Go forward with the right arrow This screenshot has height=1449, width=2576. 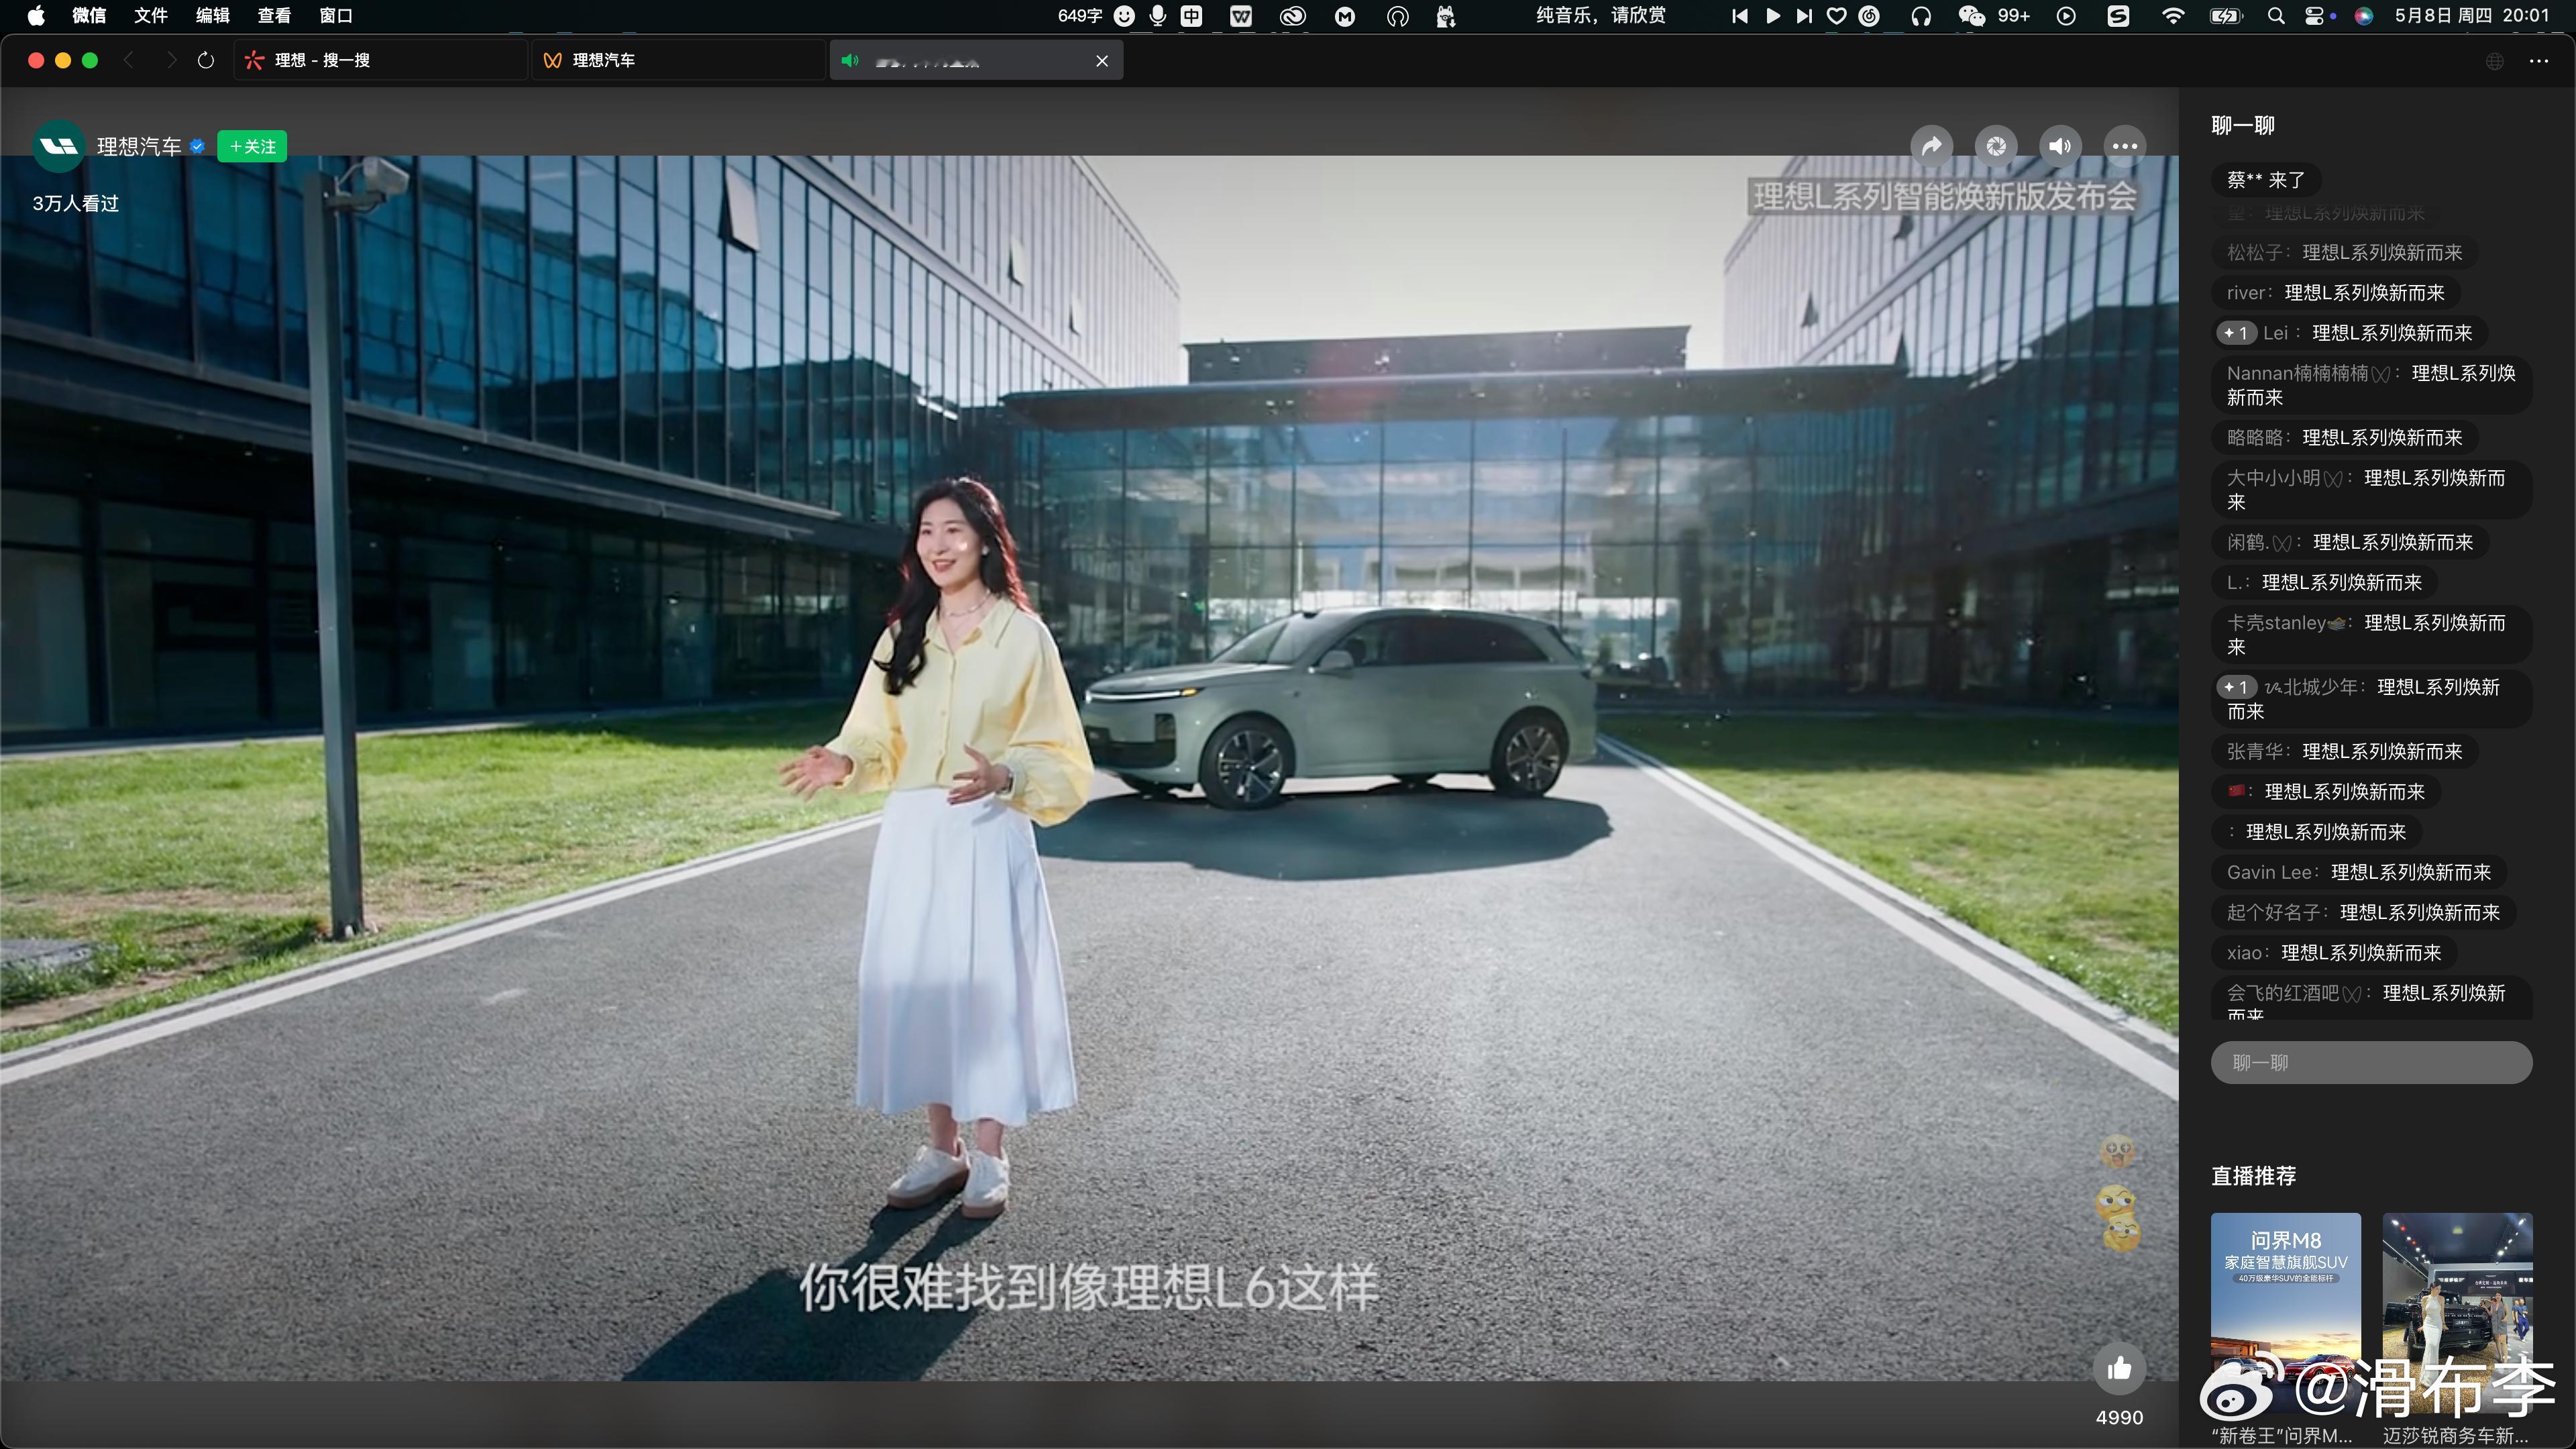171,60
